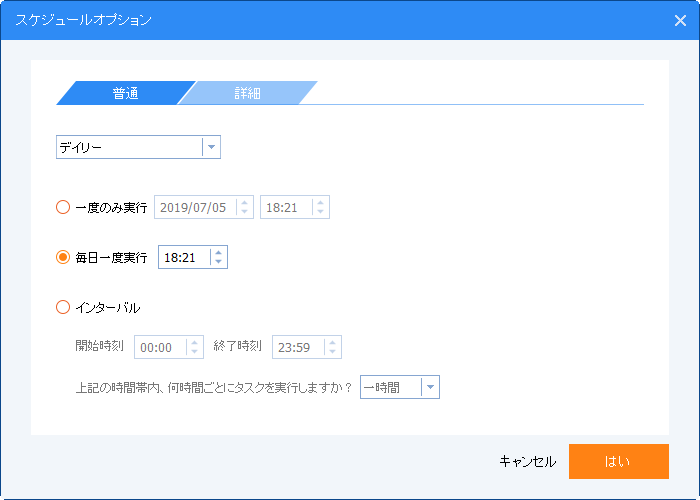Viewport: 700px width, 500px height.
Task: Click the down arrow on the 2019/07/05 date field
Action: 245,212
